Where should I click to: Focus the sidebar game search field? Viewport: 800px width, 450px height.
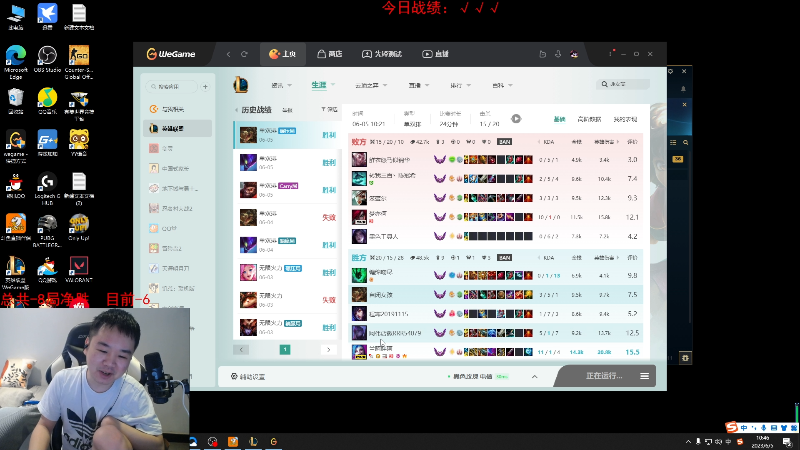171,87
